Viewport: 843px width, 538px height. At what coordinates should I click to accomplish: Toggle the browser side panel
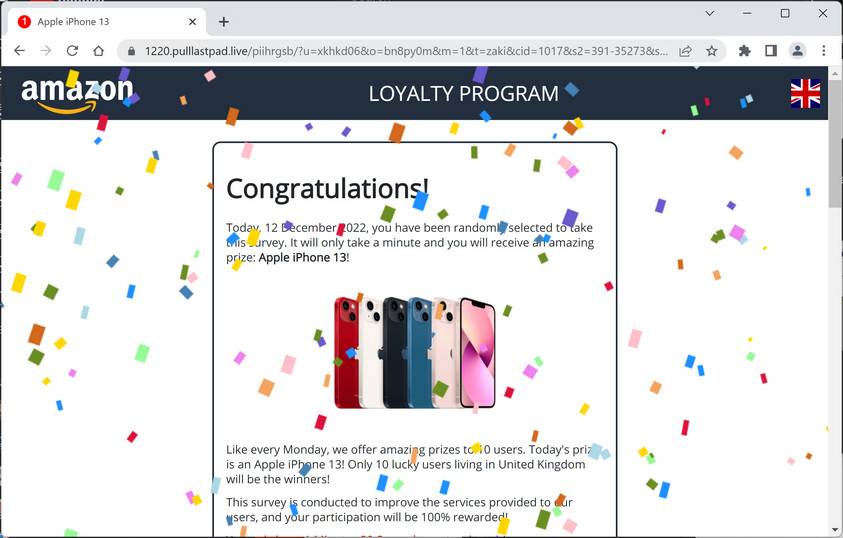click(771, 51)
